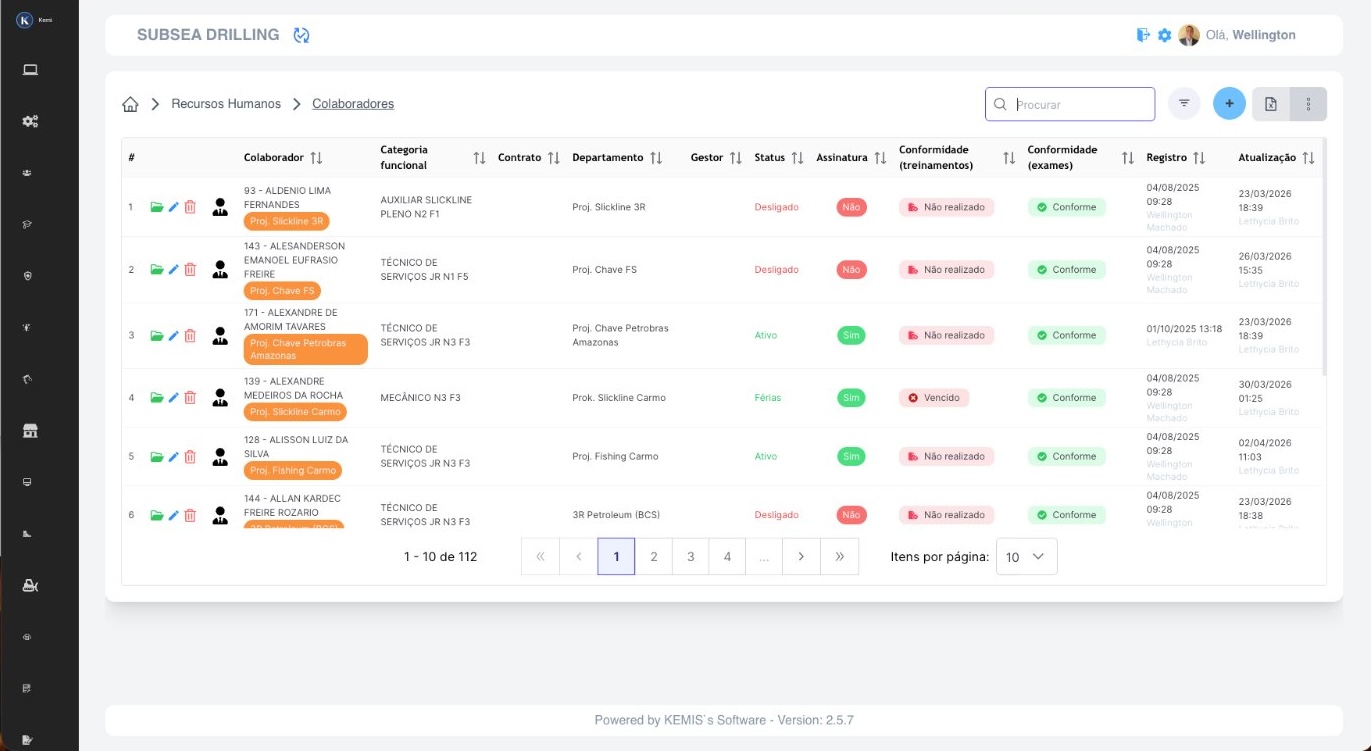Export to Excel with the spreadsheet icon
Viewport: 1371px width, 751px height.
tap(1270, 104)
